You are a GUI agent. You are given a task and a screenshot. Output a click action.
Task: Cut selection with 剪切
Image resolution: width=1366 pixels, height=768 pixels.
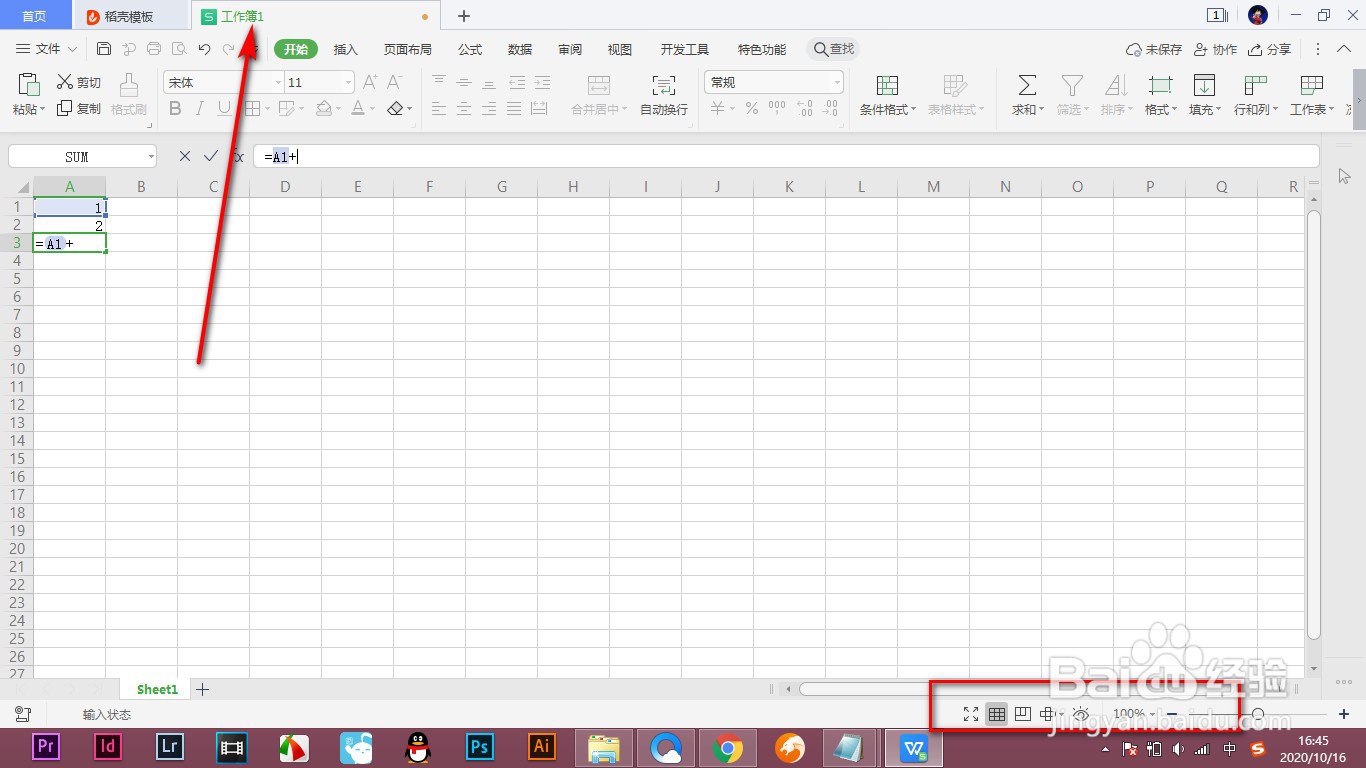(79, 82)
